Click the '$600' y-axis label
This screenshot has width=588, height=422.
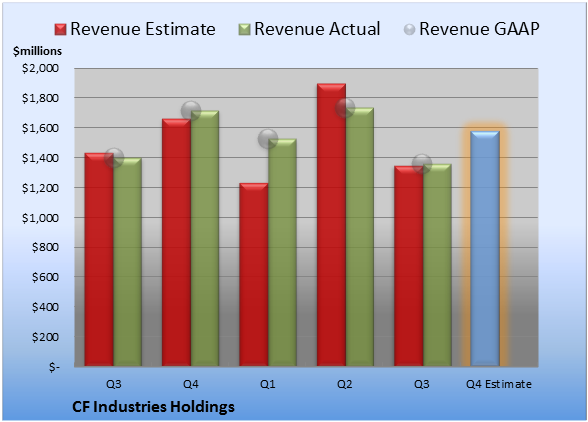(x=45, y=277)
